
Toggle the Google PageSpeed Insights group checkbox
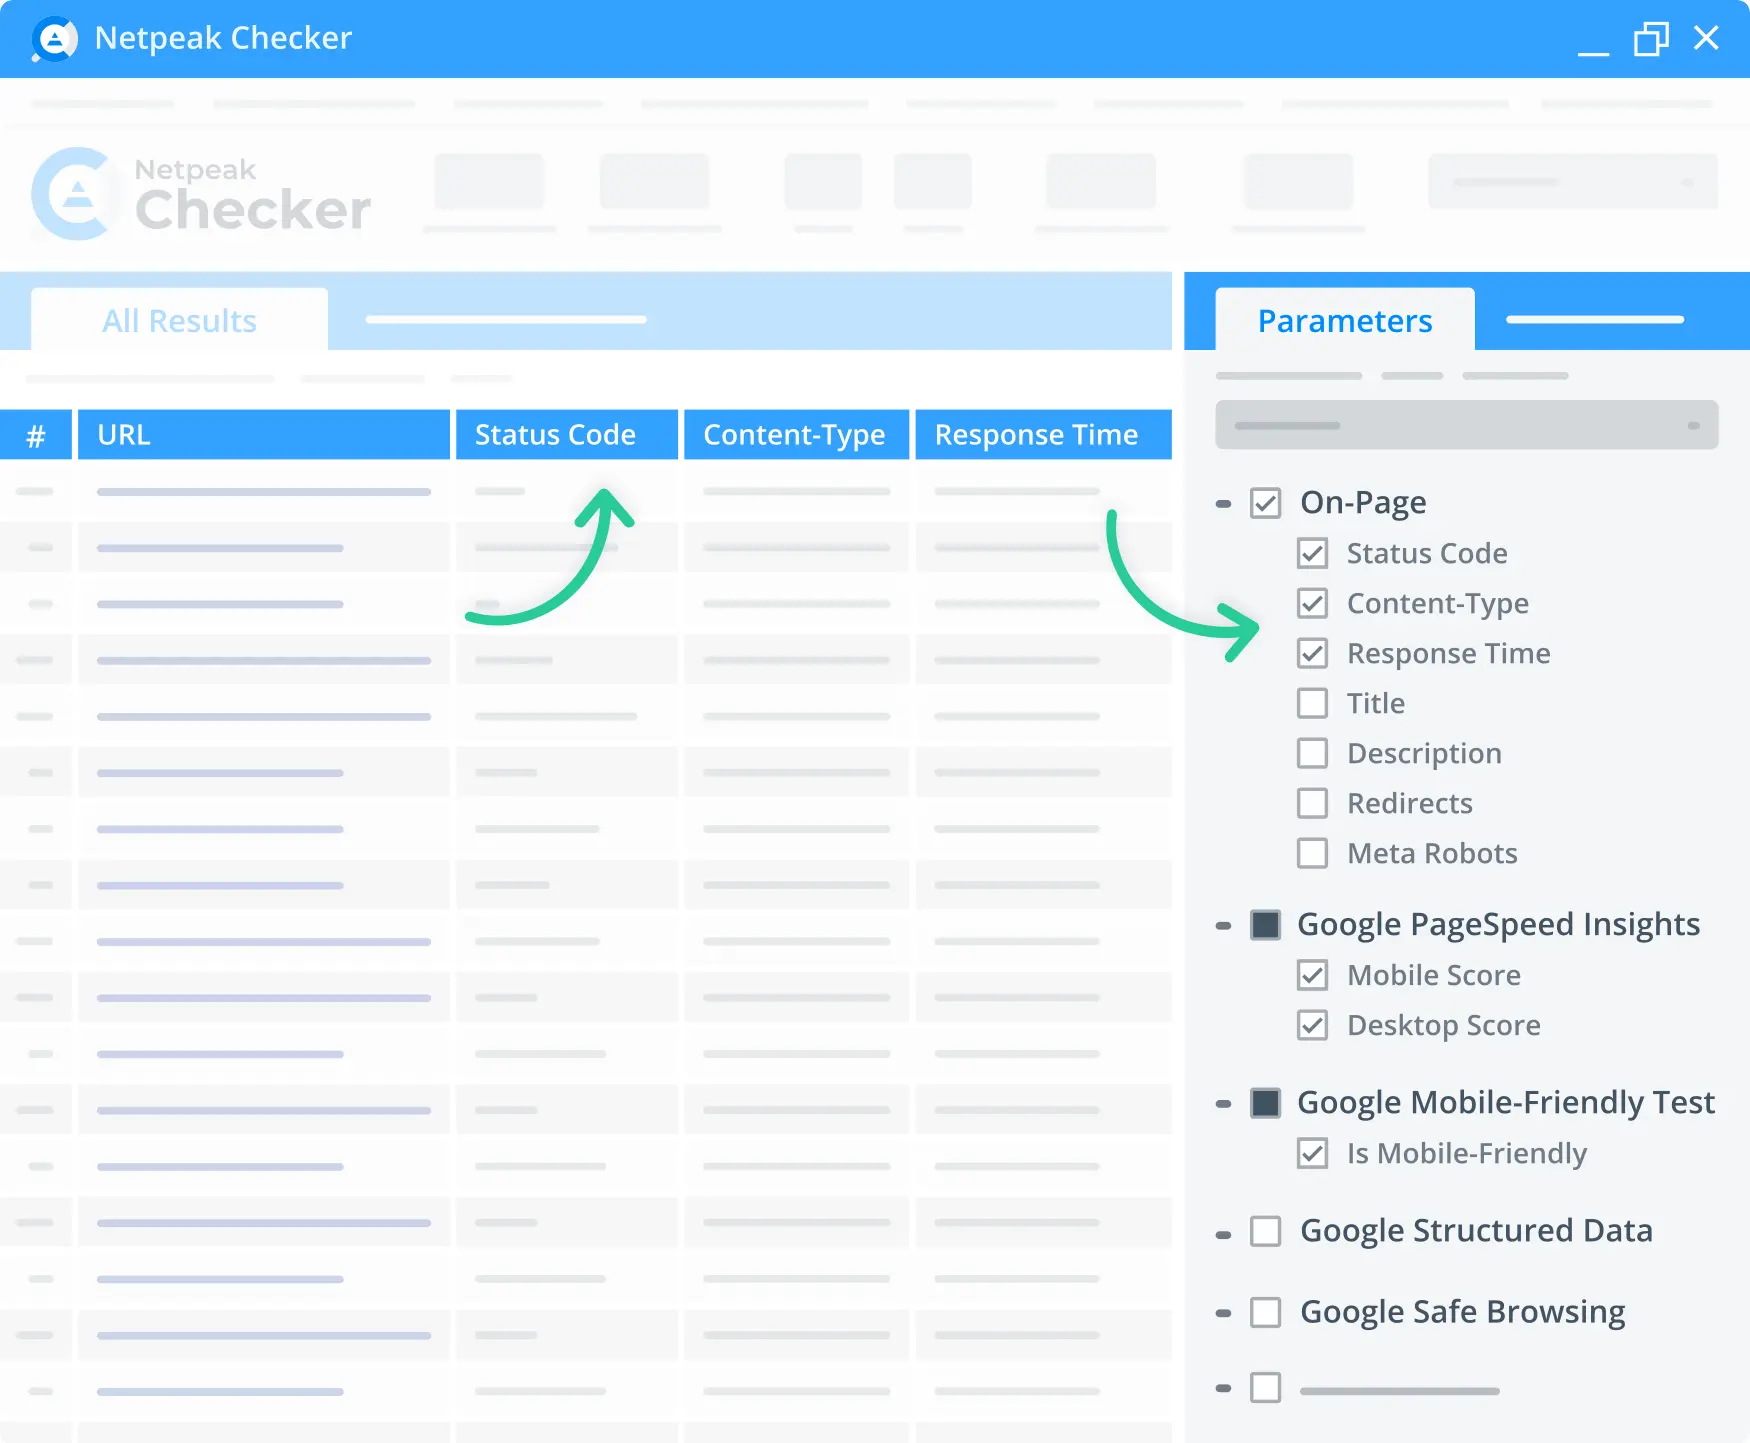[1265, 925]
